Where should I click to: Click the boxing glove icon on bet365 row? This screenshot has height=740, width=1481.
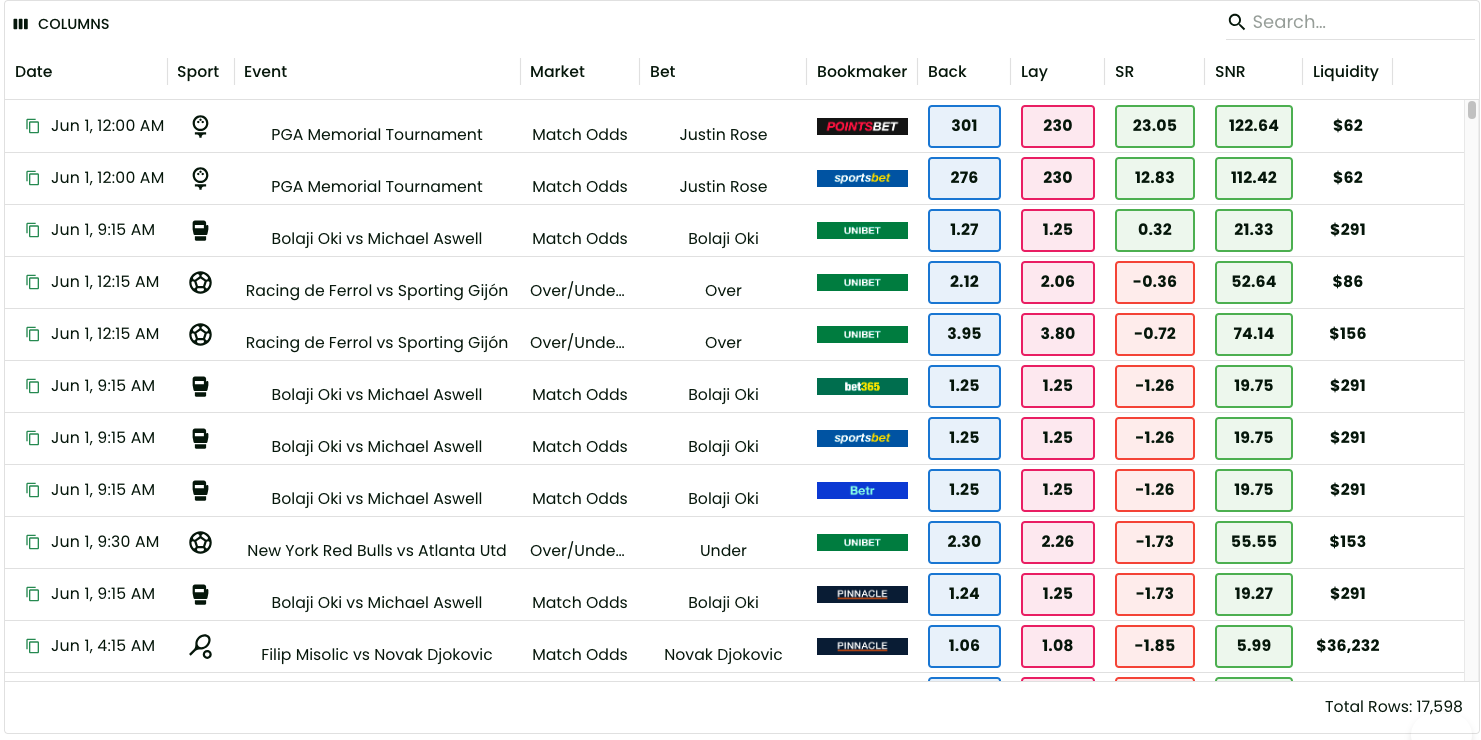[x=201, y=386]
